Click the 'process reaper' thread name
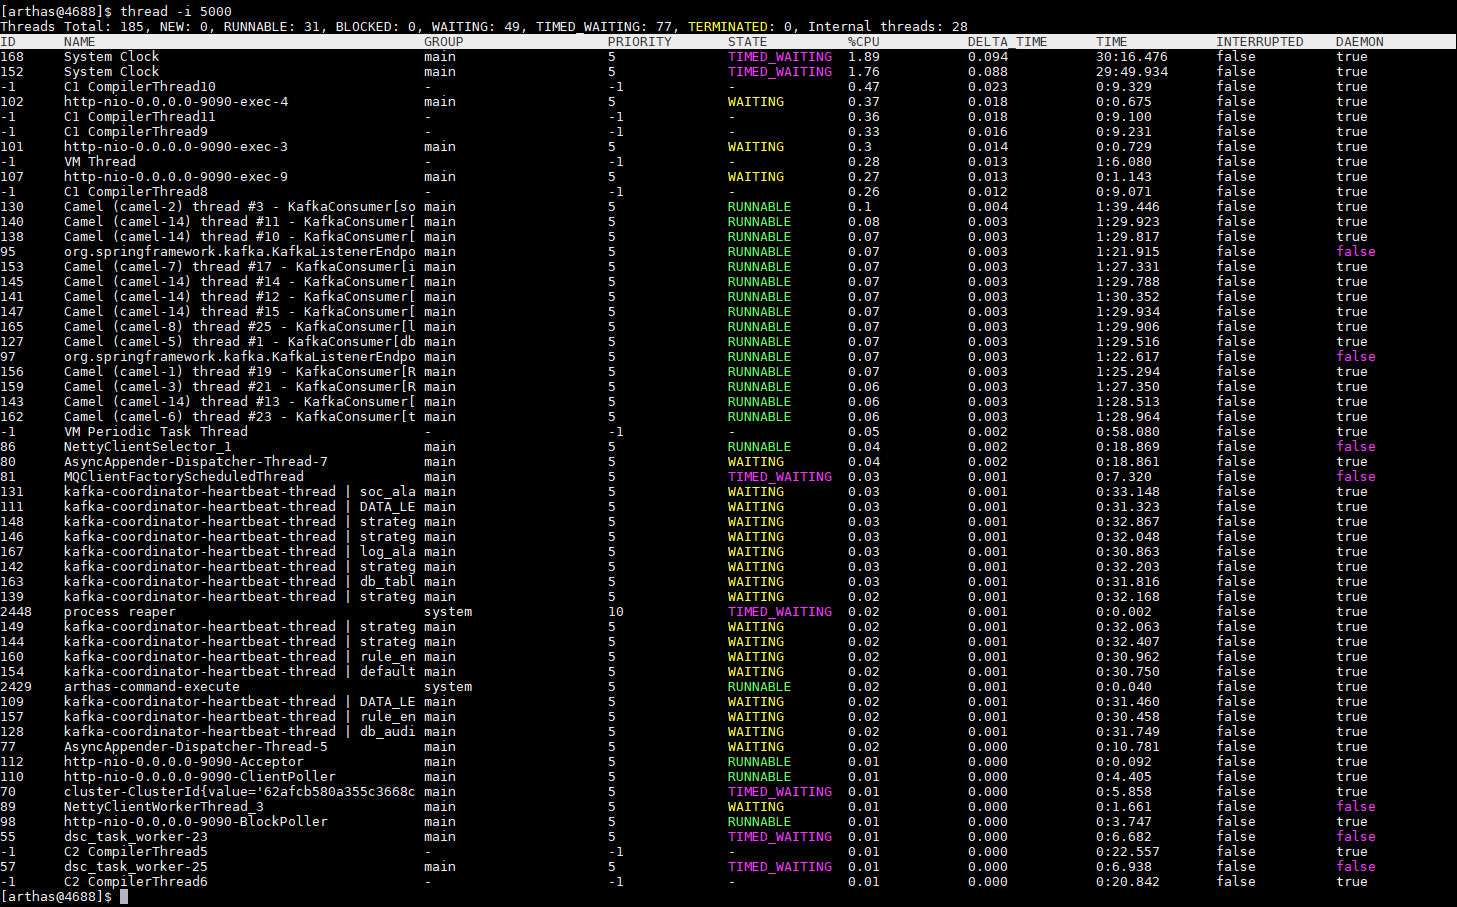 pyautogui.click(x=120, y=612)
